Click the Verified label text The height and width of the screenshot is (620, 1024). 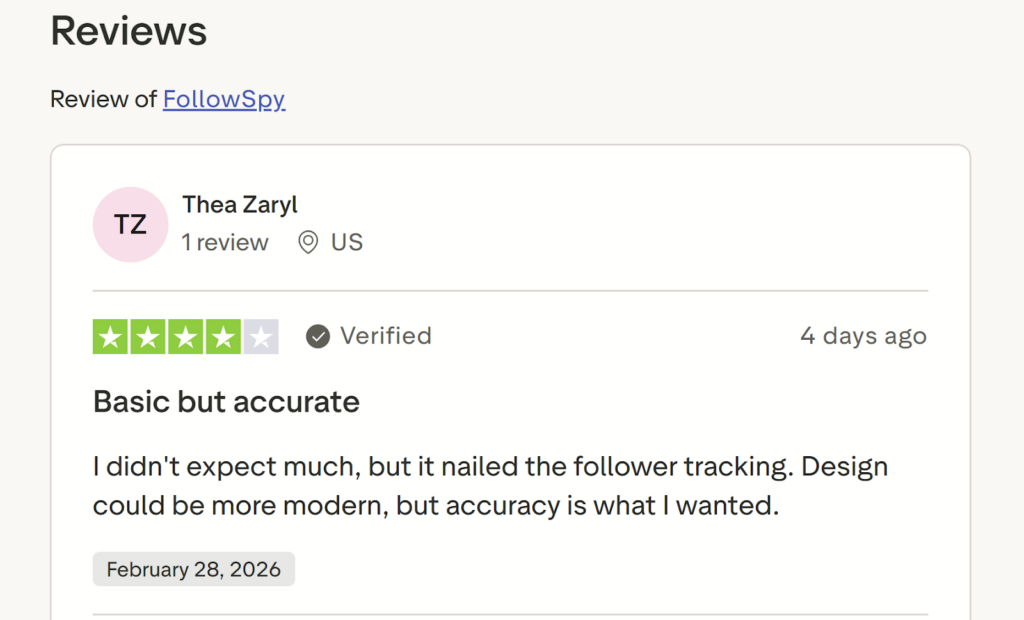[386, 336]
